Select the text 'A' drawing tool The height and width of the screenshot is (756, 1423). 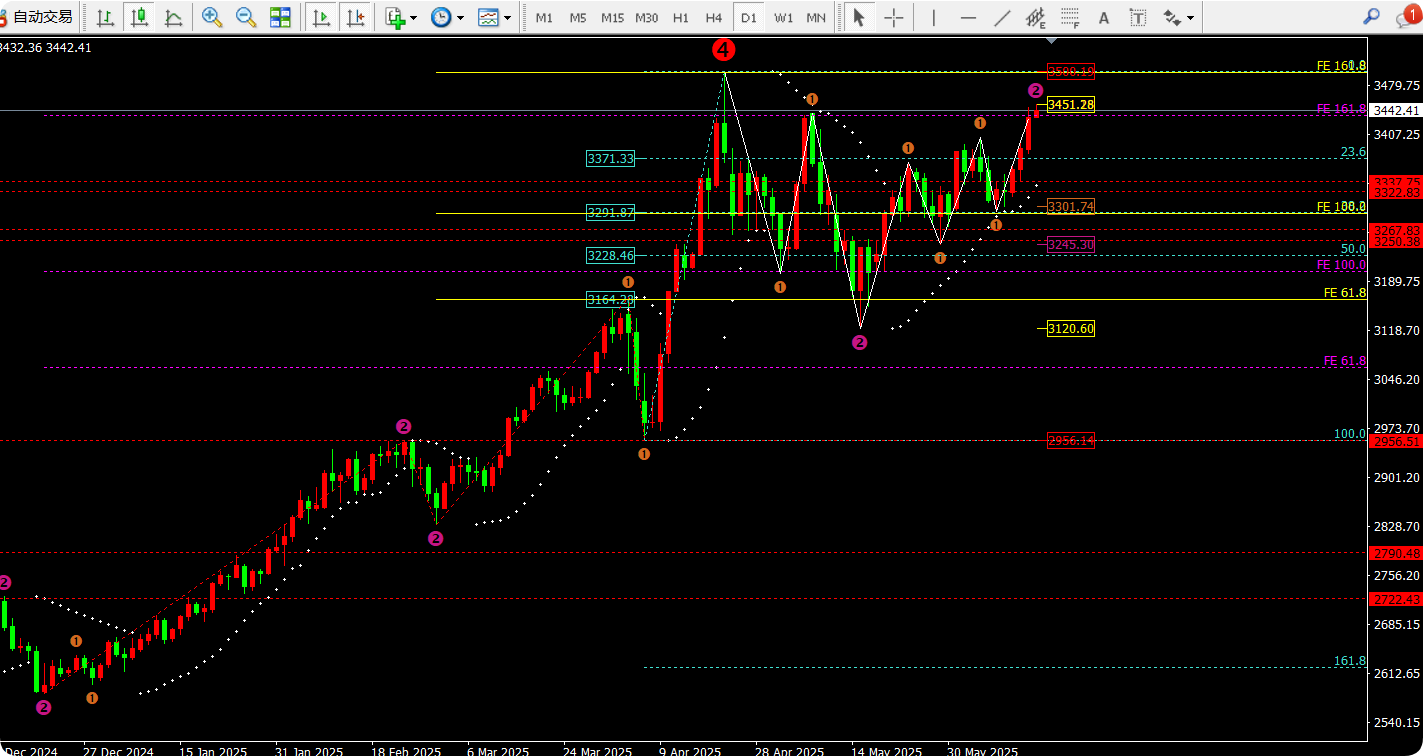[x=1104, y=17]
